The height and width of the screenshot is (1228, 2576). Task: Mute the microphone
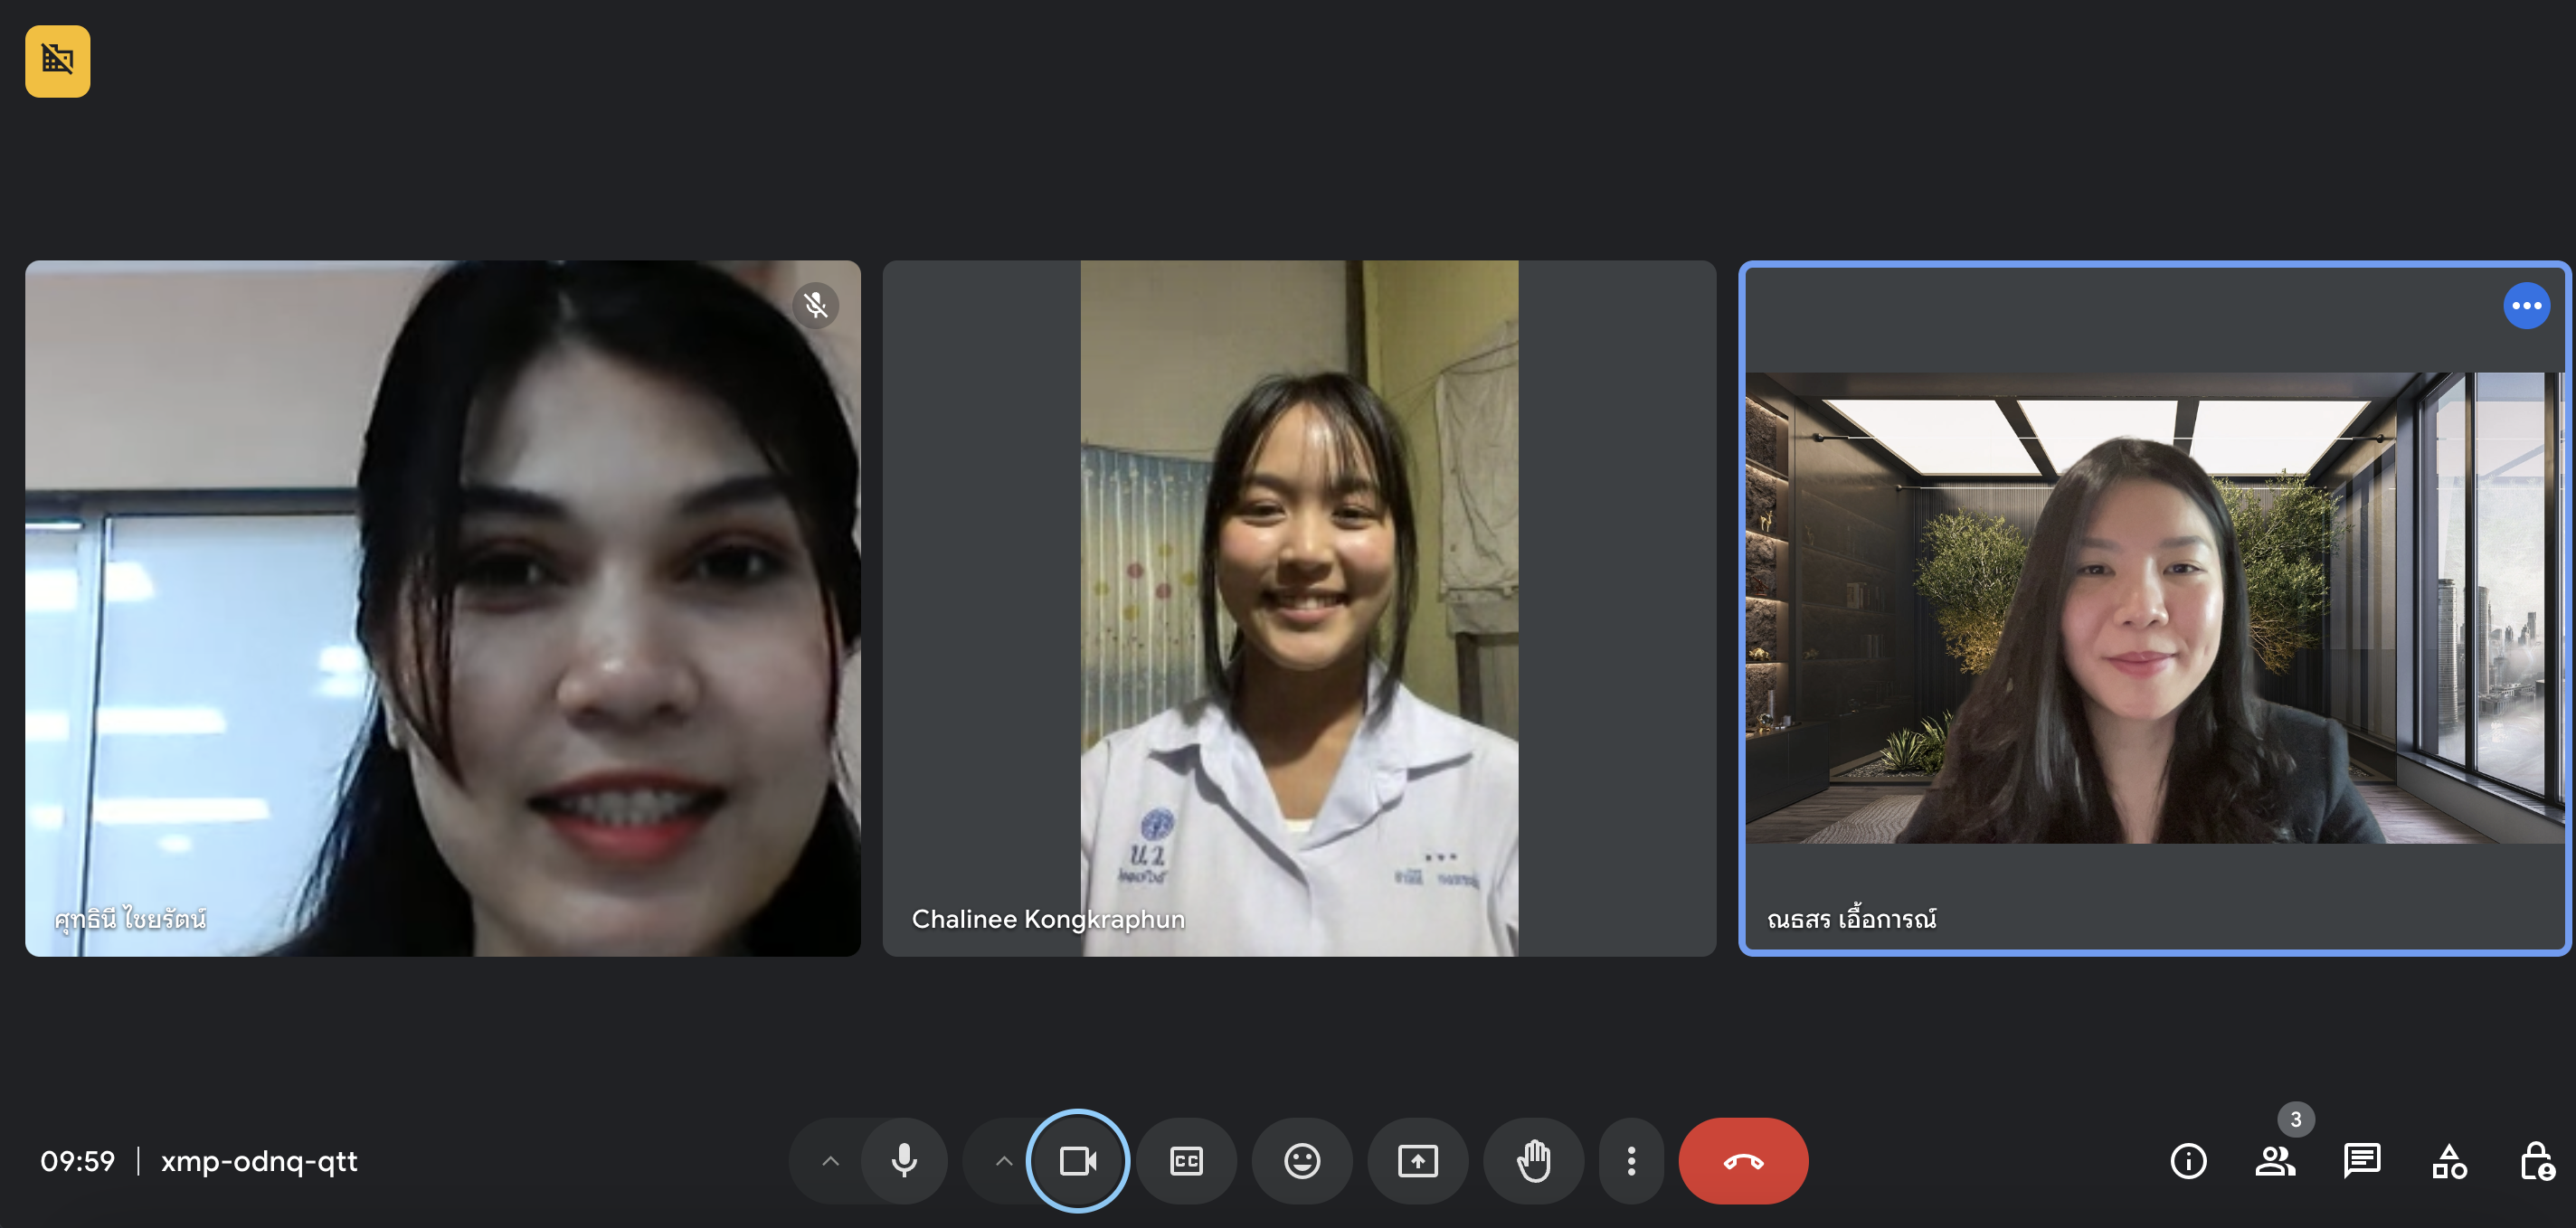(903, 1160)
